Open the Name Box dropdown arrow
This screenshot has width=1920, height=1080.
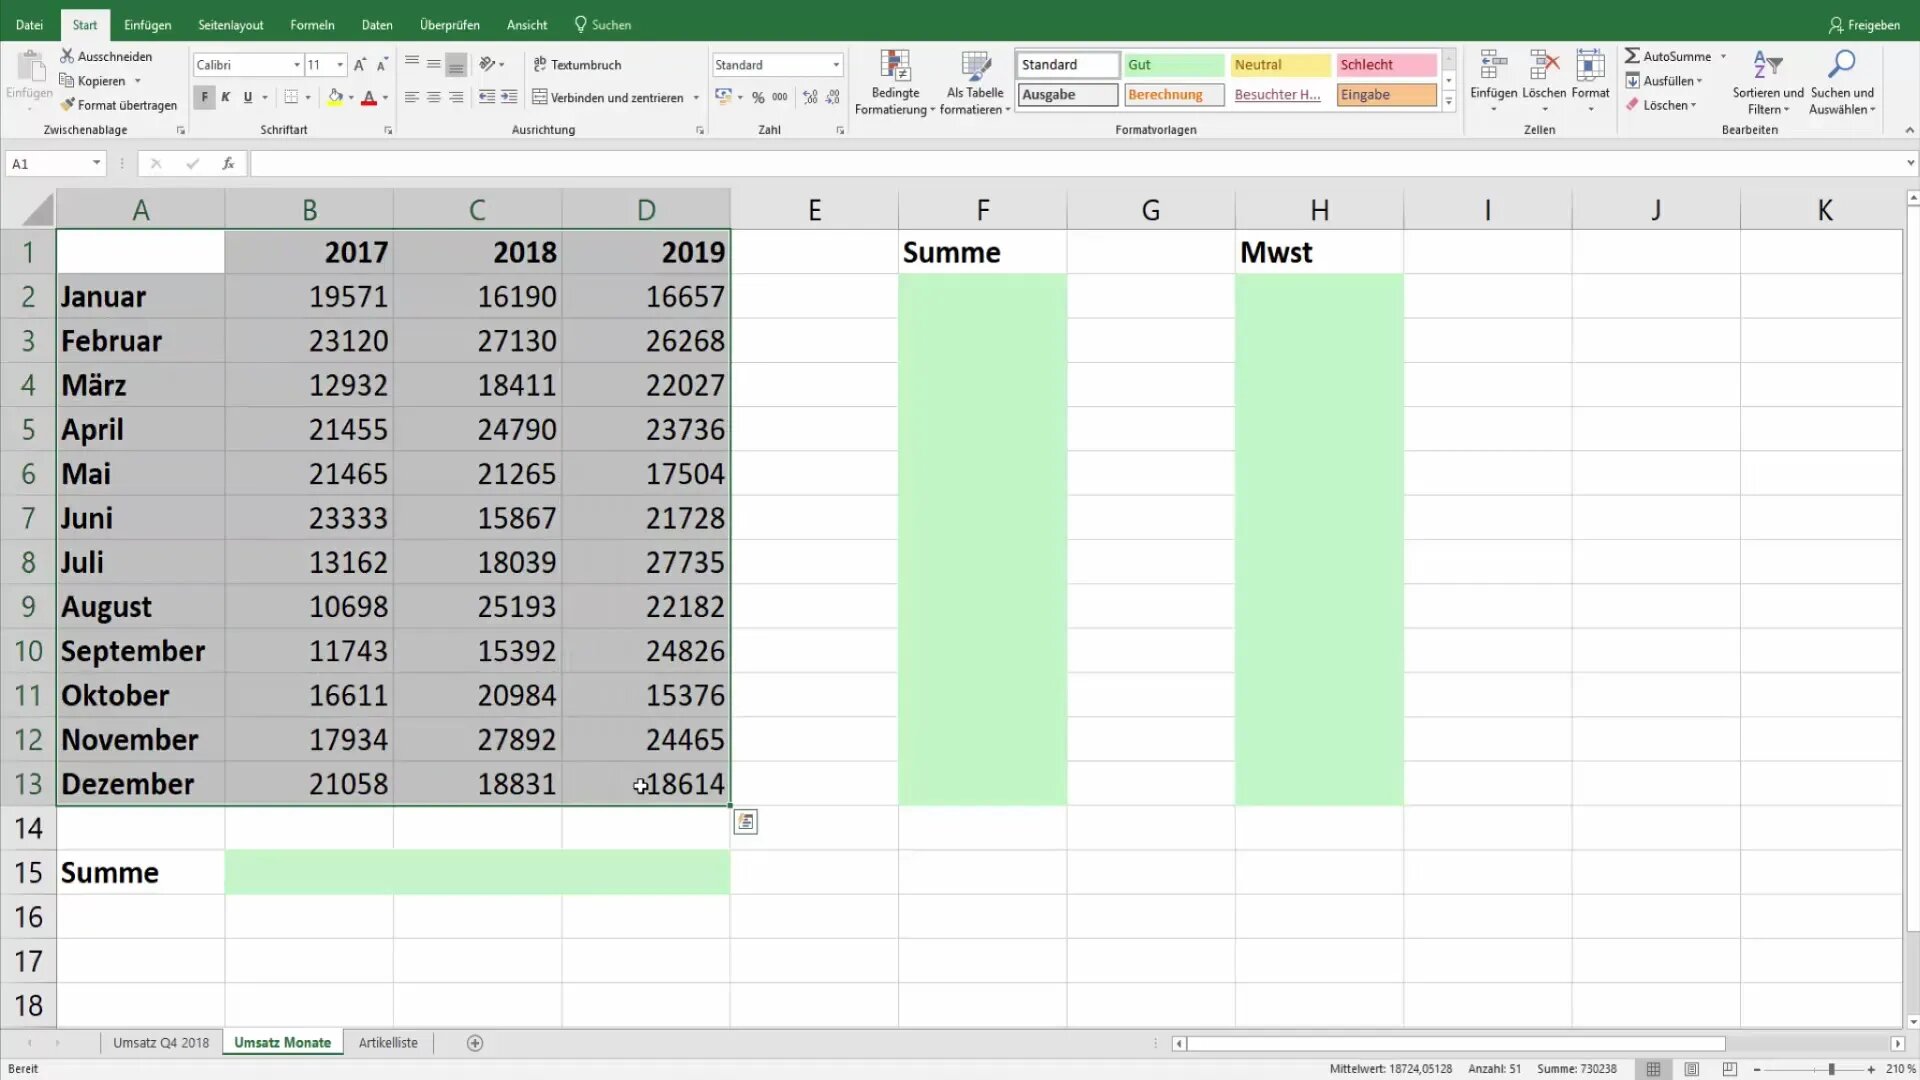click(x=96, y=163)
